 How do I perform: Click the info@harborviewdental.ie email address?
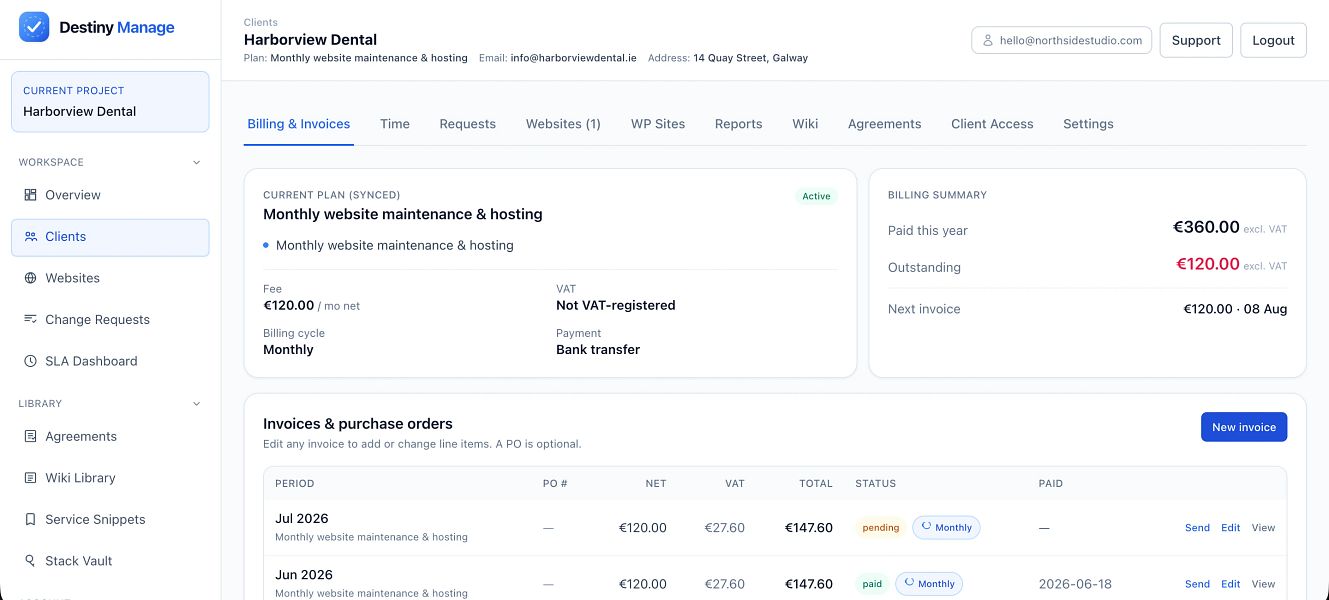pyautogui.click(x=573, y=58)
